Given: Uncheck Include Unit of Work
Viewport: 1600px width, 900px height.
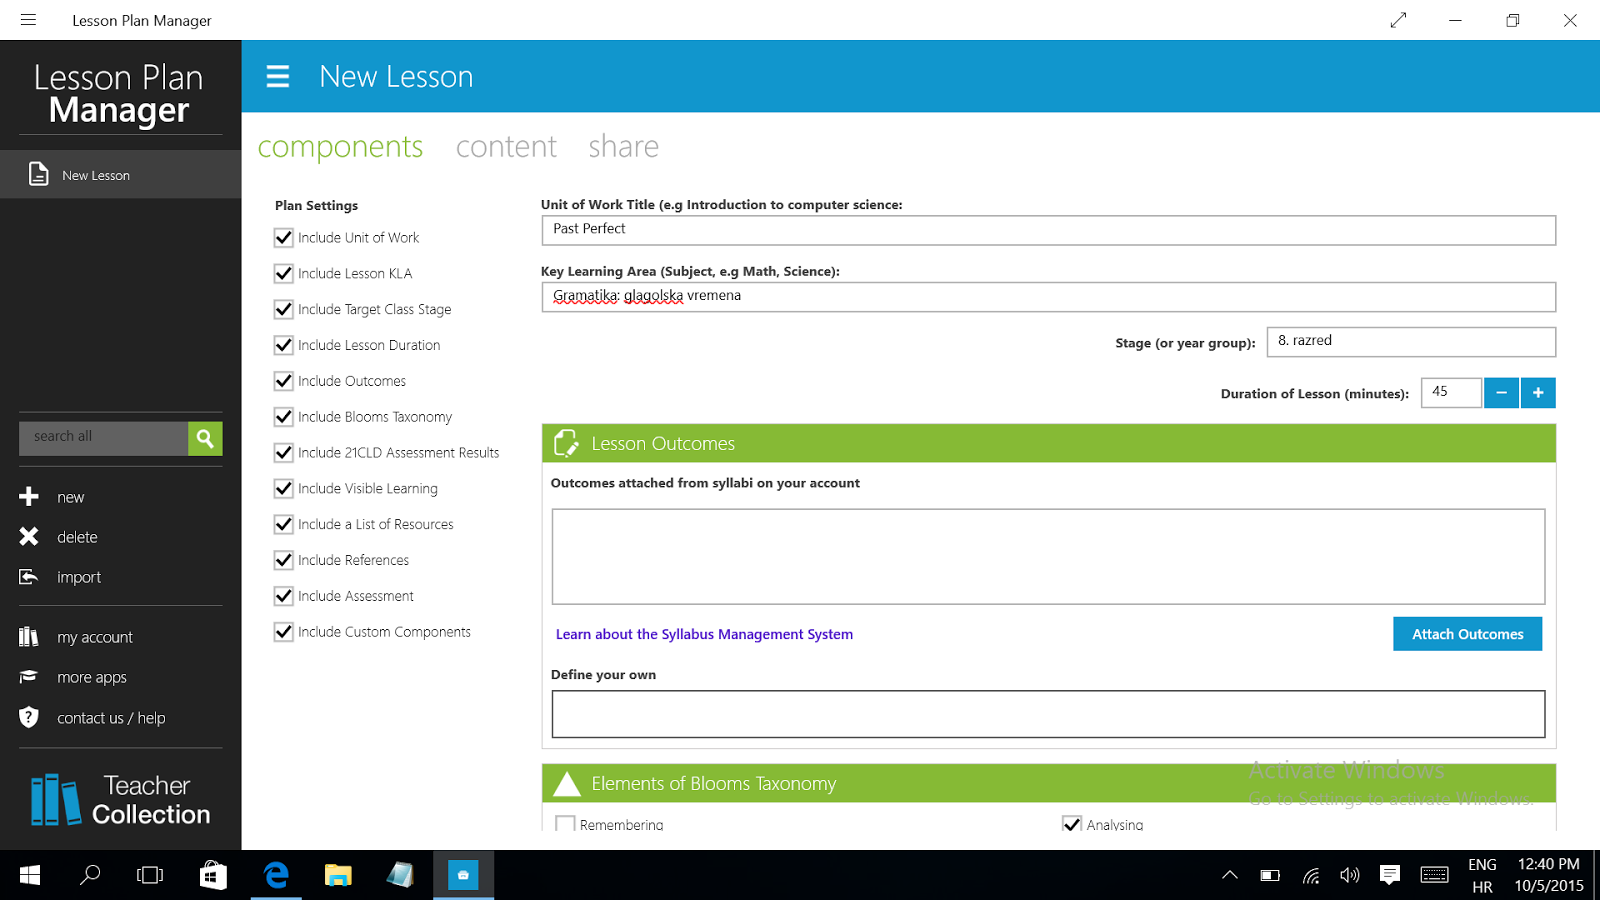Looking at the screenshot, I should coord(284,238).
